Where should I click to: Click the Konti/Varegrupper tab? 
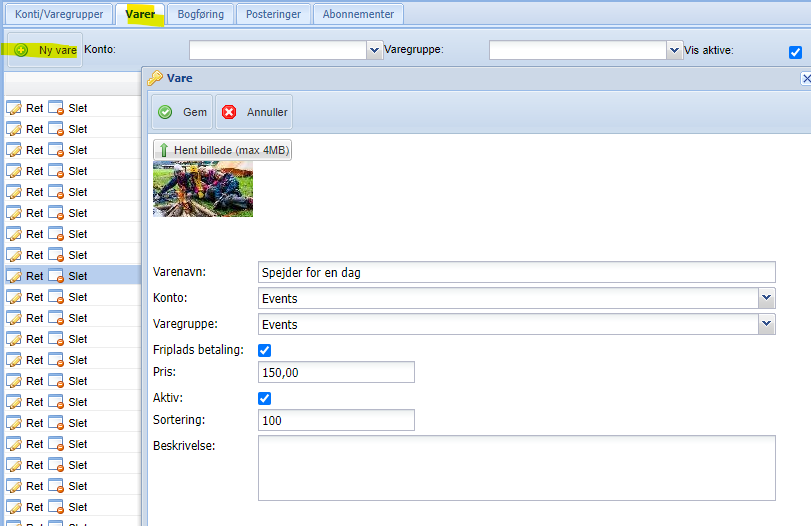(x=58, y=14)
